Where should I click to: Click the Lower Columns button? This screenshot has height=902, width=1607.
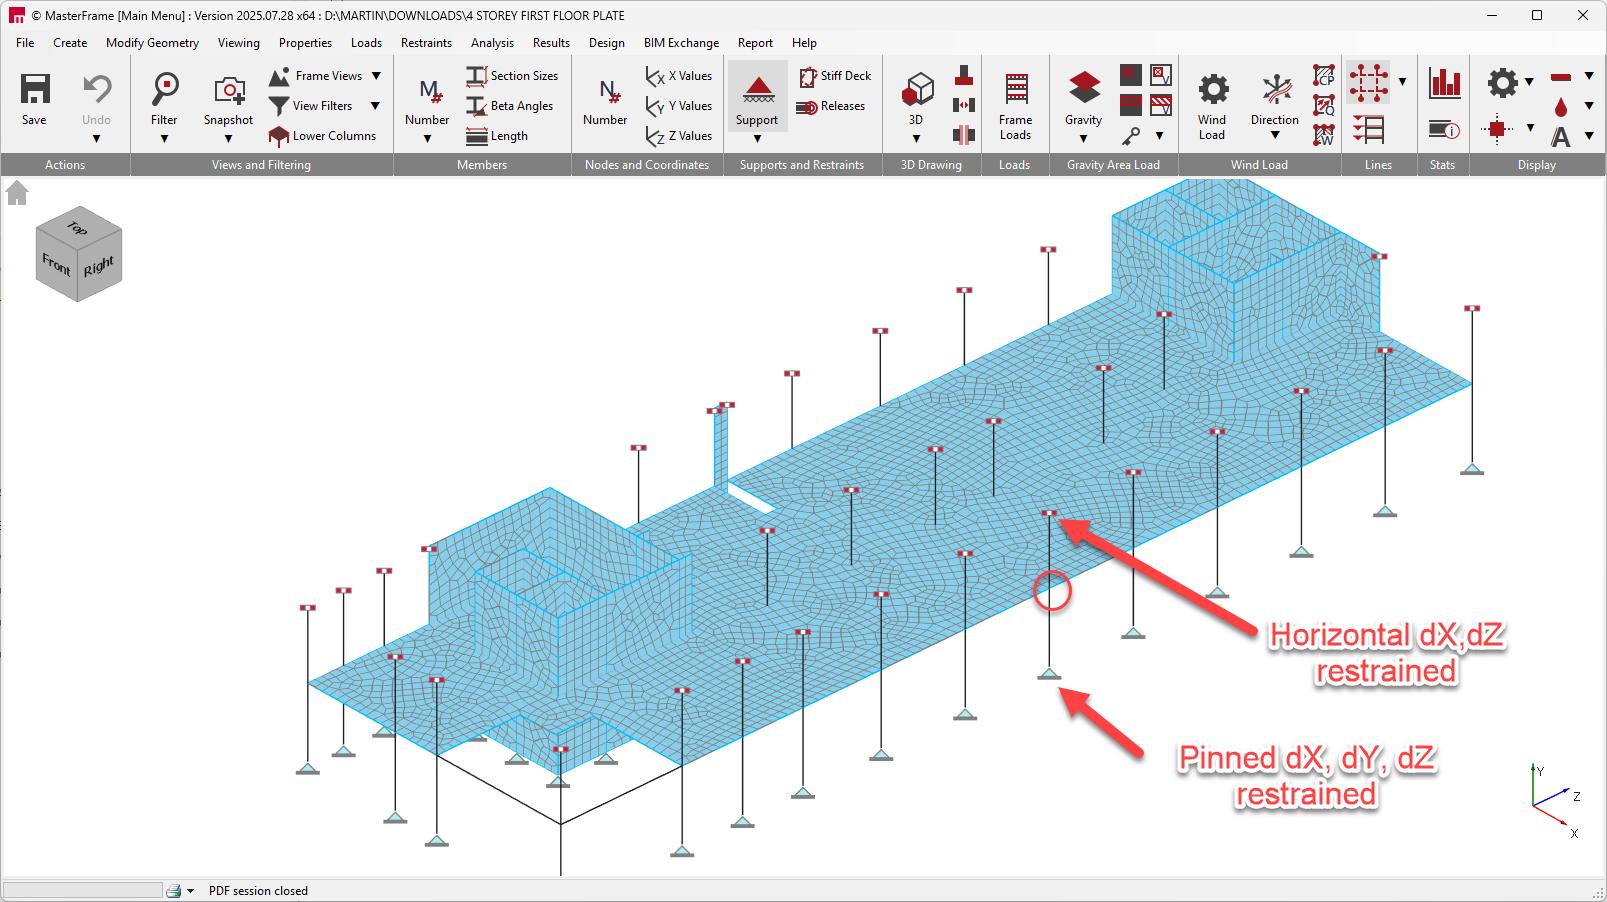click(x=322, y=136)
